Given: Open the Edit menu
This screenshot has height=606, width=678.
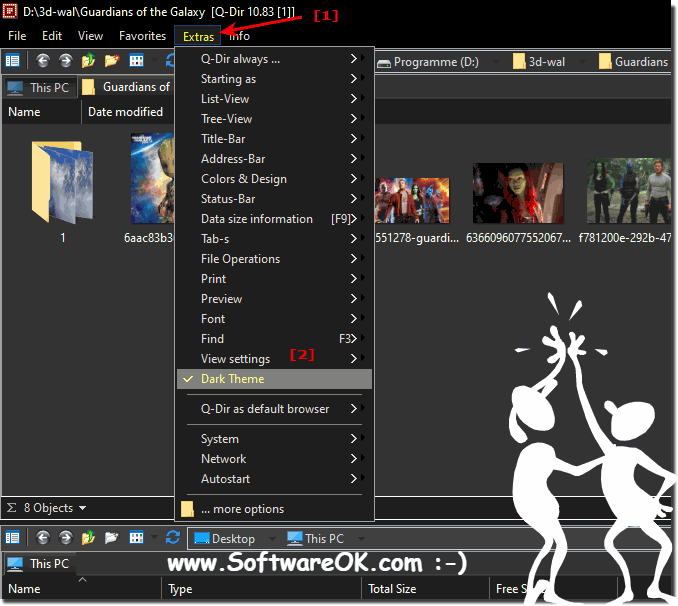Looking at the screenshot, I should click(52, 36).
